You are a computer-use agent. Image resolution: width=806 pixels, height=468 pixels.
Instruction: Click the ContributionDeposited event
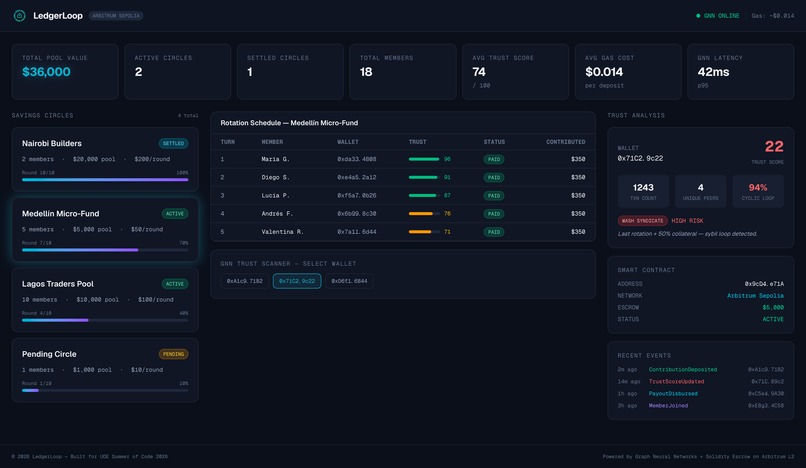[x=683, y=370]
